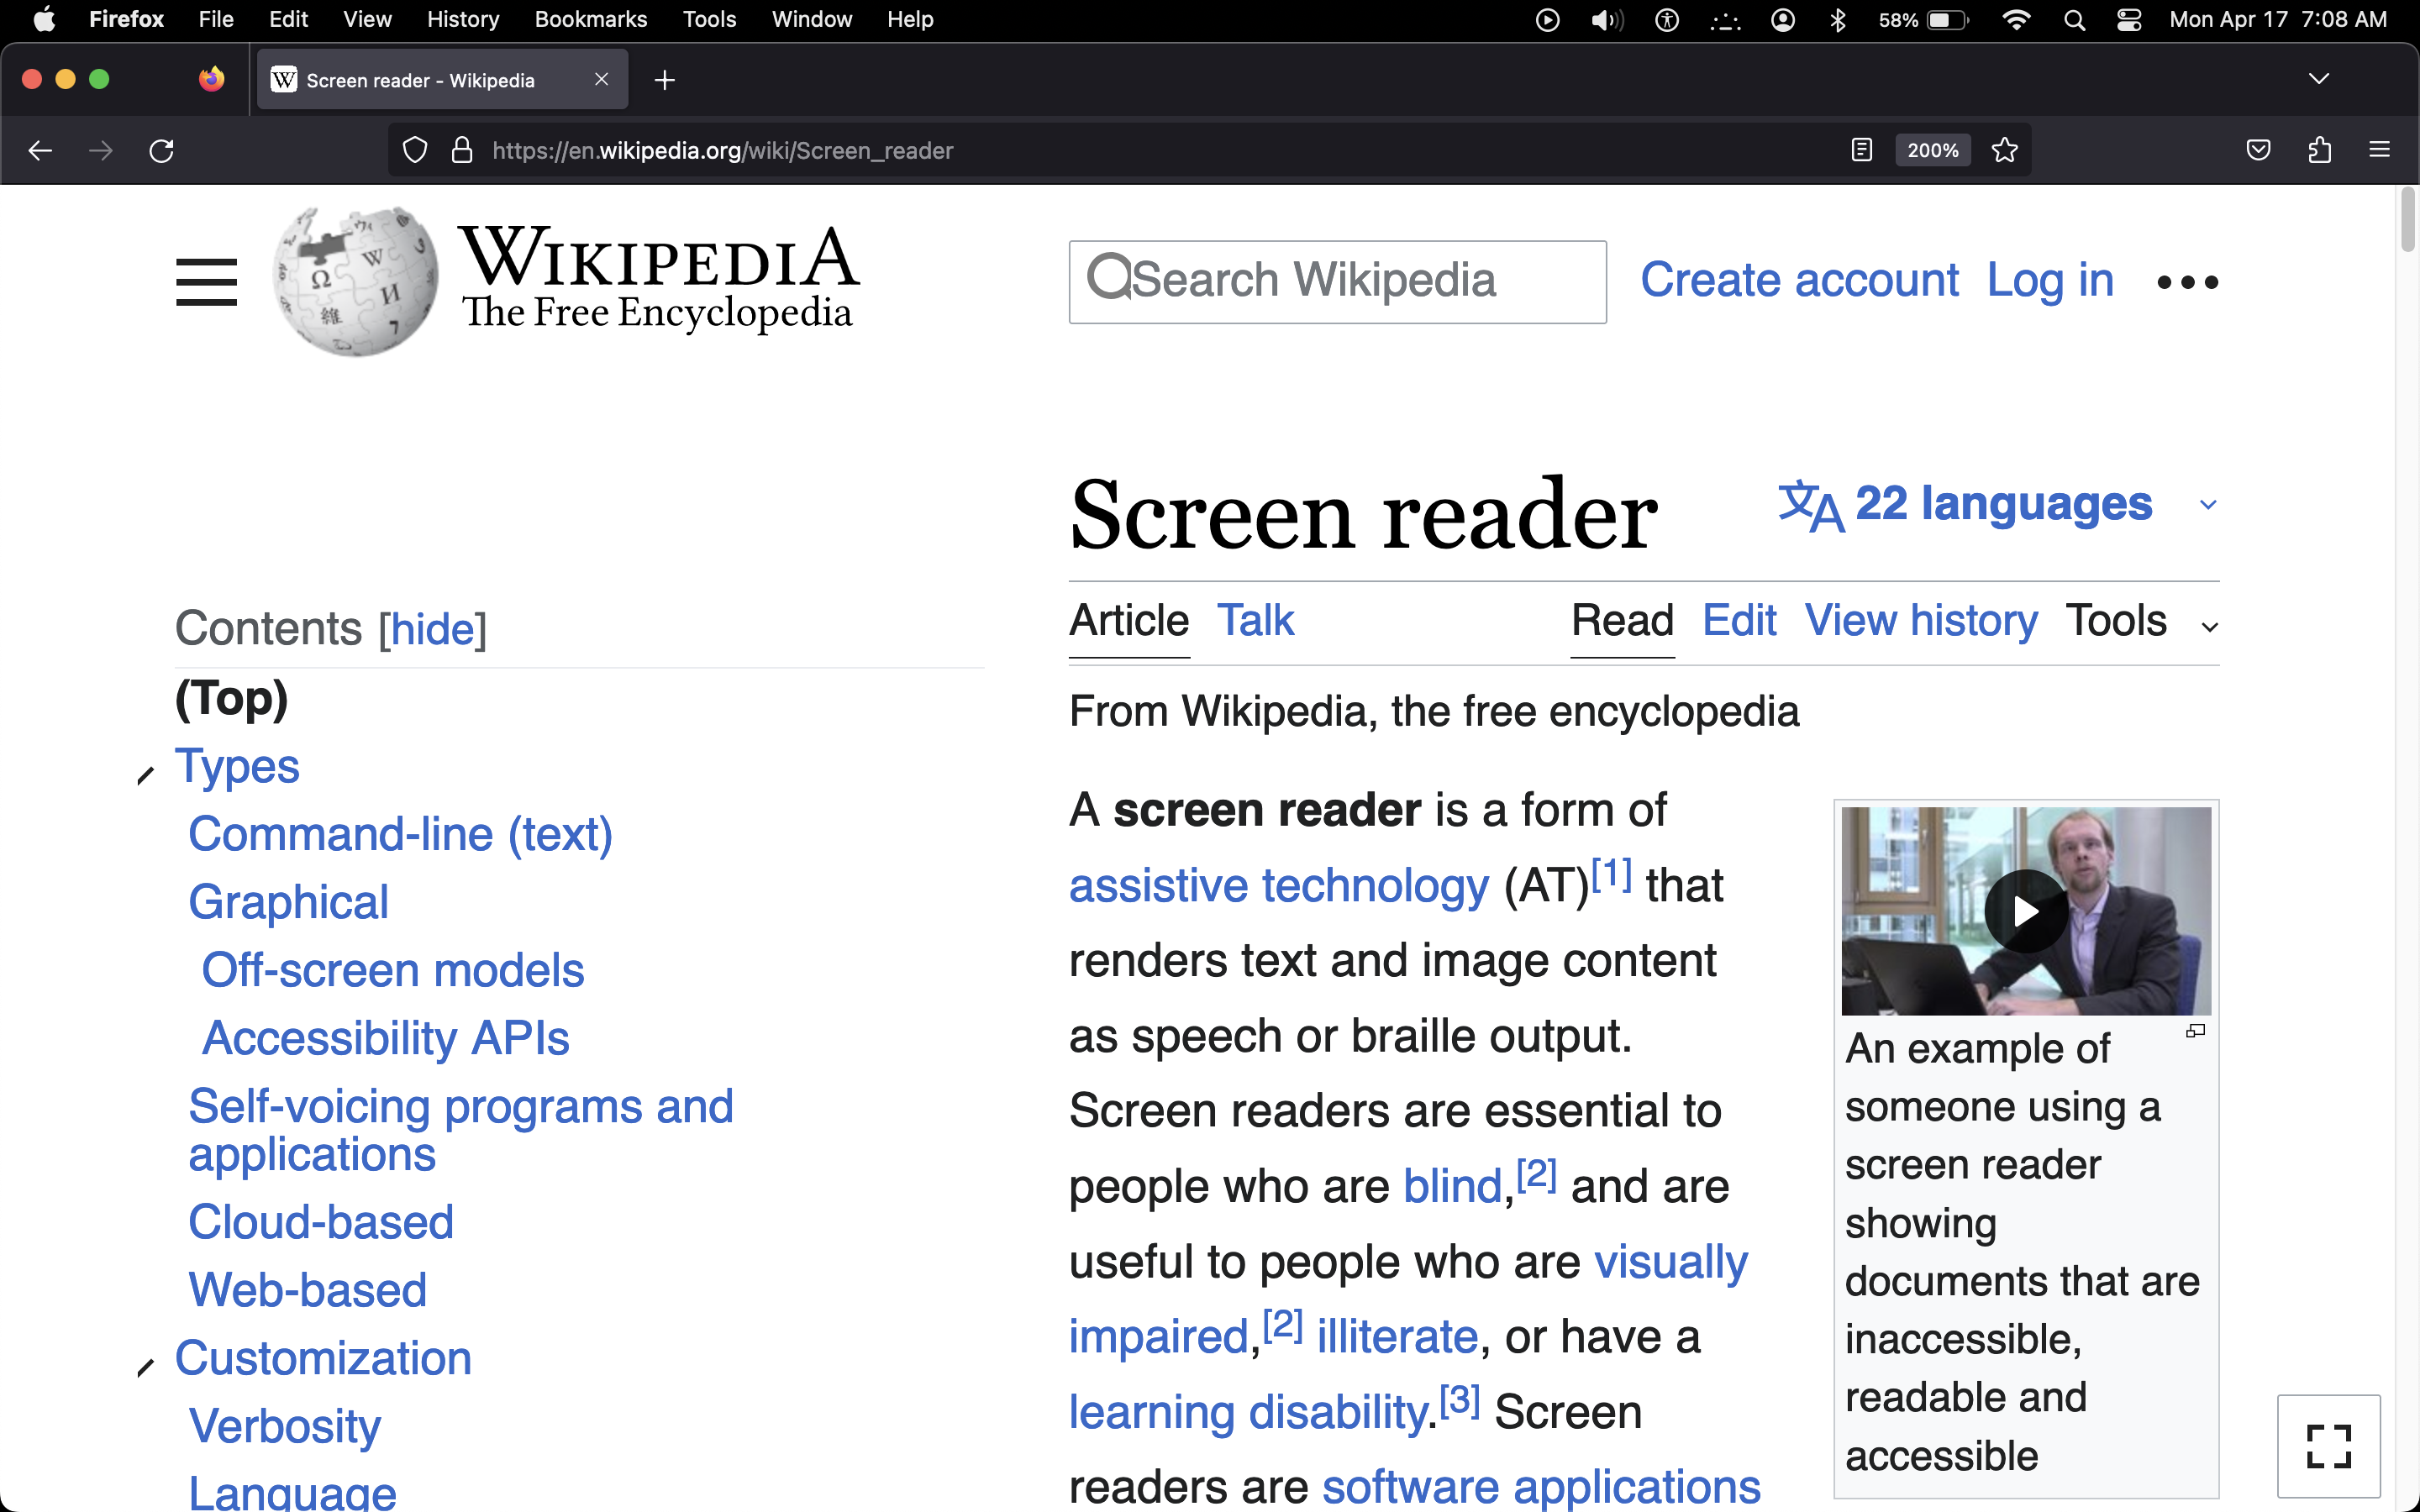
Task: Follow the assistive technology link
Action: pos(1279,886)
